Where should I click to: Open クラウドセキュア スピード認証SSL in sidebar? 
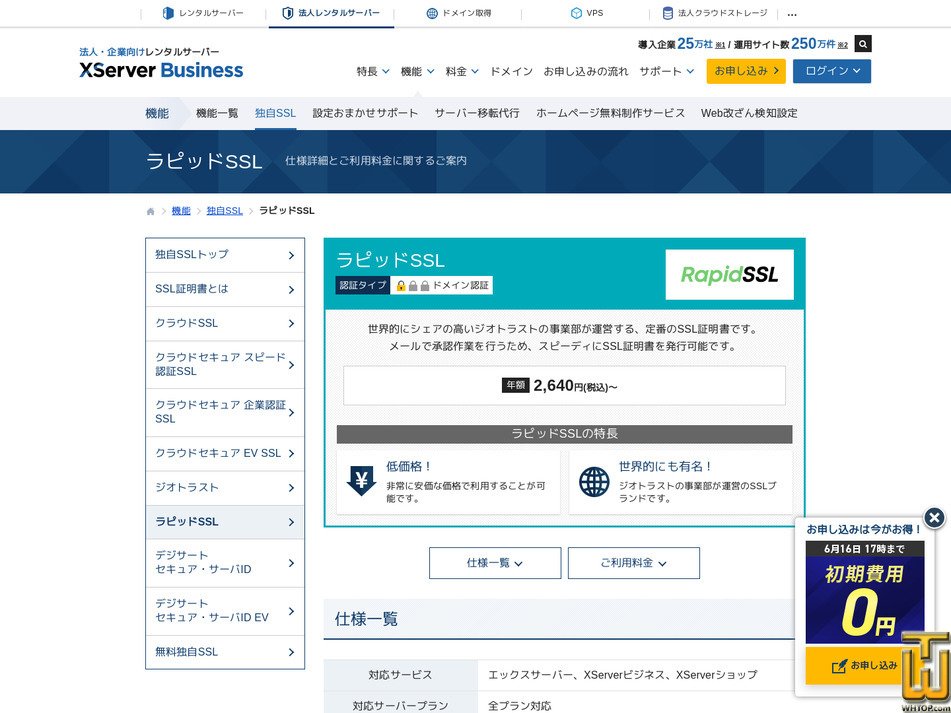[x=225, y=364]
